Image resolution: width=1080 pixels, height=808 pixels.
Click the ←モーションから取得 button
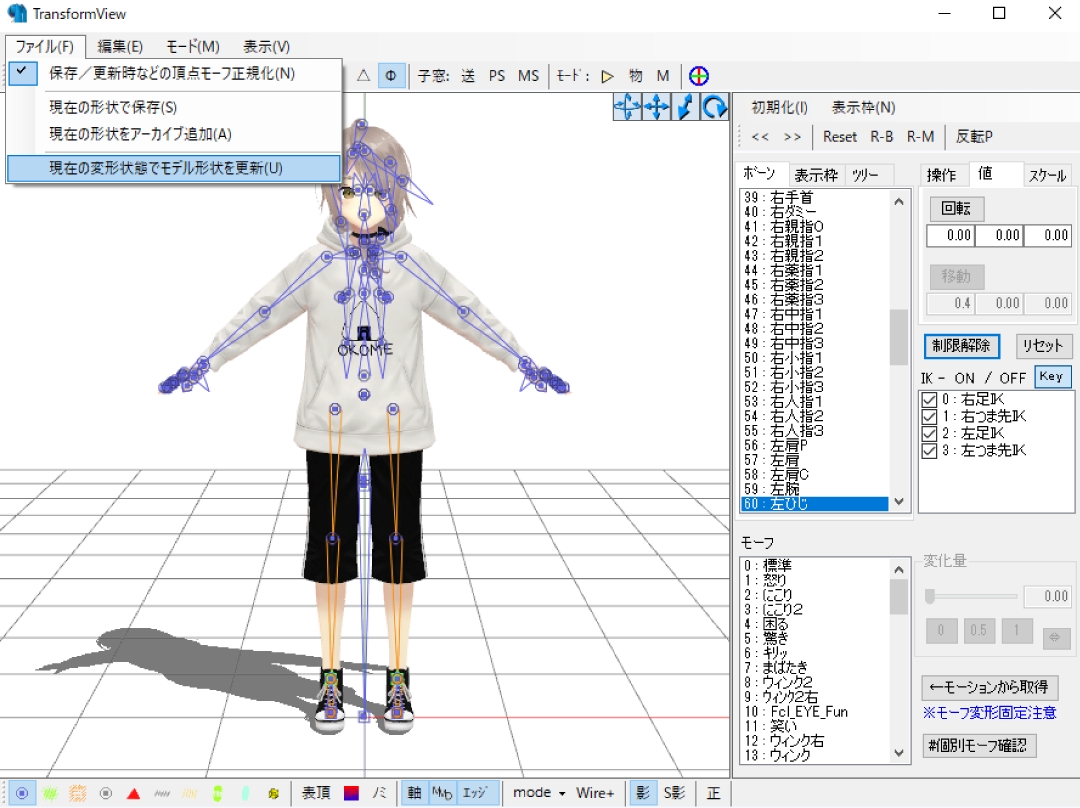(989, 688)
